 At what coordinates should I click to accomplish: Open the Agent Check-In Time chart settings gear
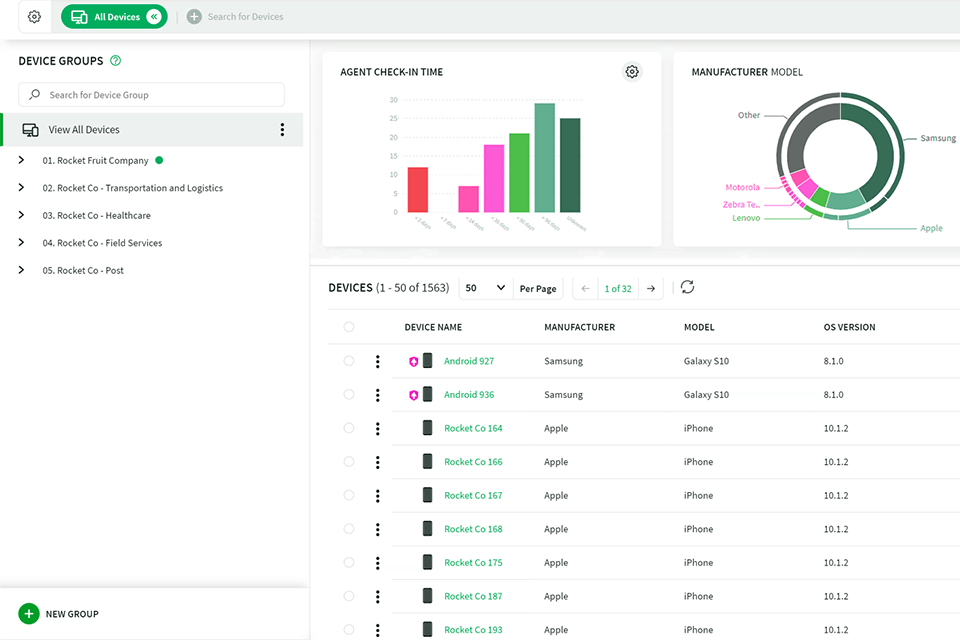coord(632,72)
